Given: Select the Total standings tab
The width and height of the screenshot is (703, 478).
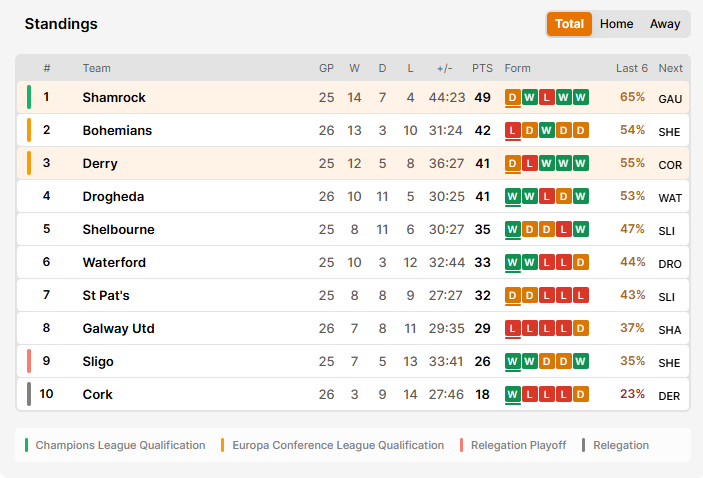Looking at the screenshot, I should point(569,24).
